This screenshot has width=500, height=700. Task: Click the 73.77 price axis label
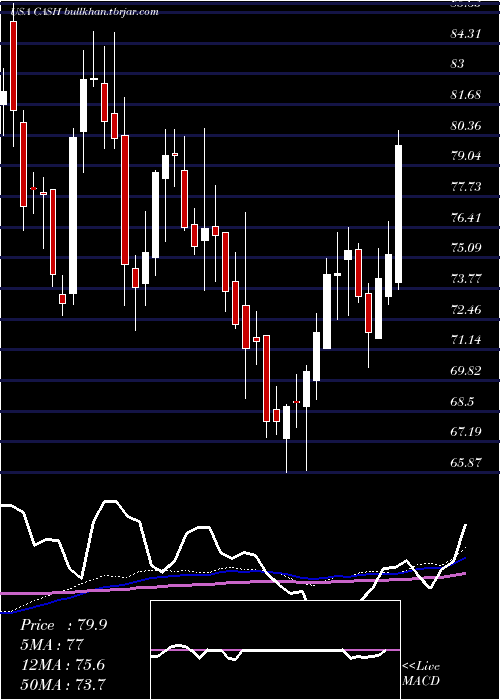(x=466, y=279)
